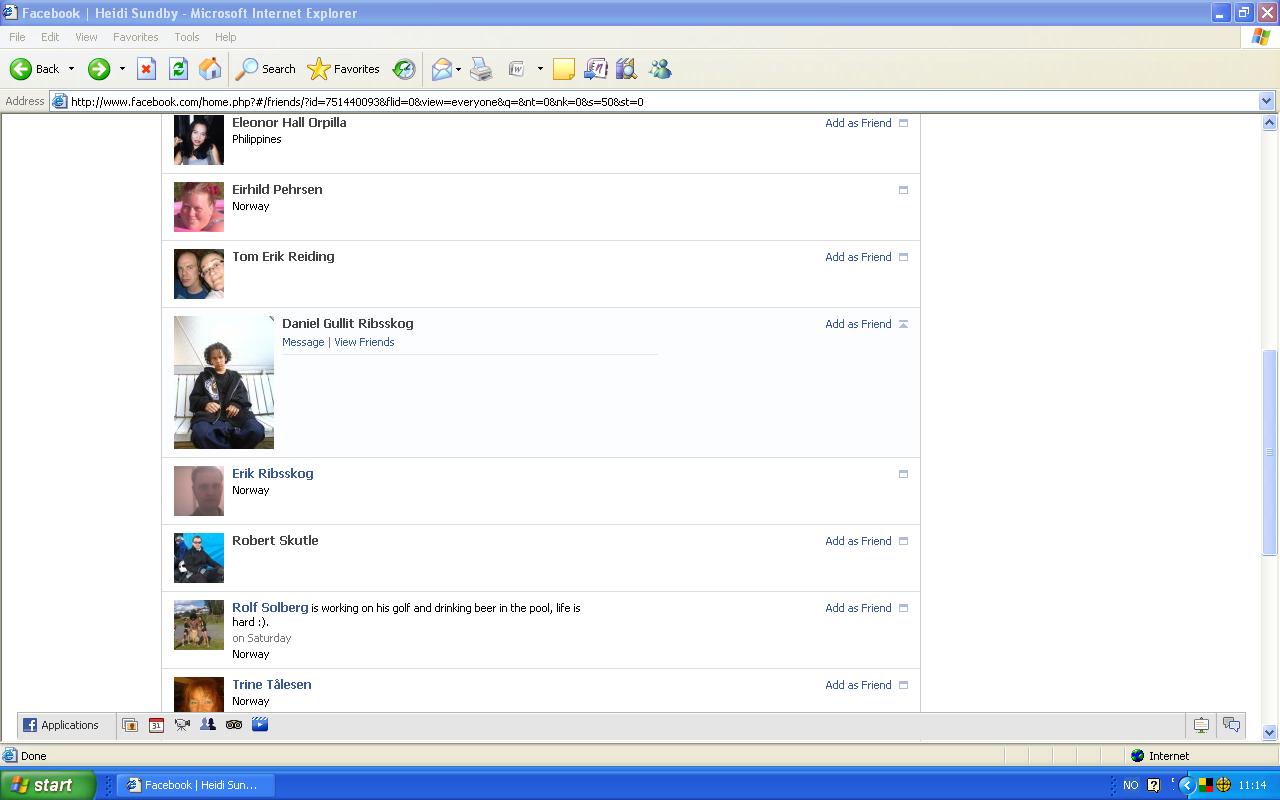Screen dimensions: 1280x800
Task: Expand Robert Skutle's row toggle
Action: (903, 541)
